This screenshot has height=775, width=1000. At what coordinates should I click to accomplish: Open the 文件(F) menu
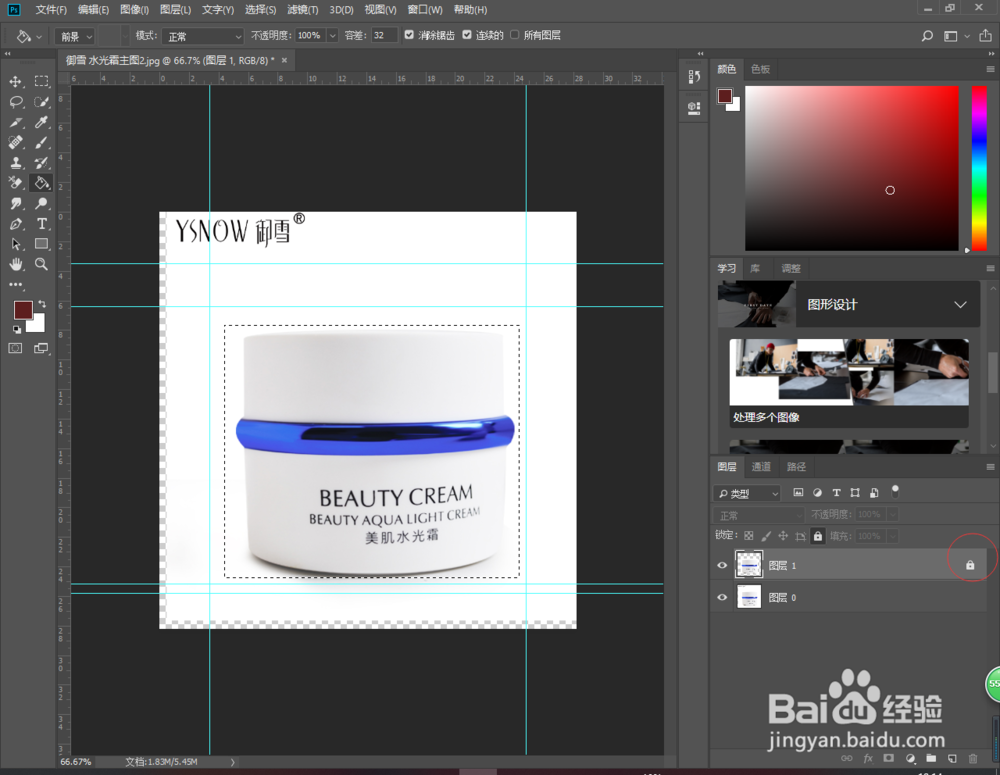point(51,10)
